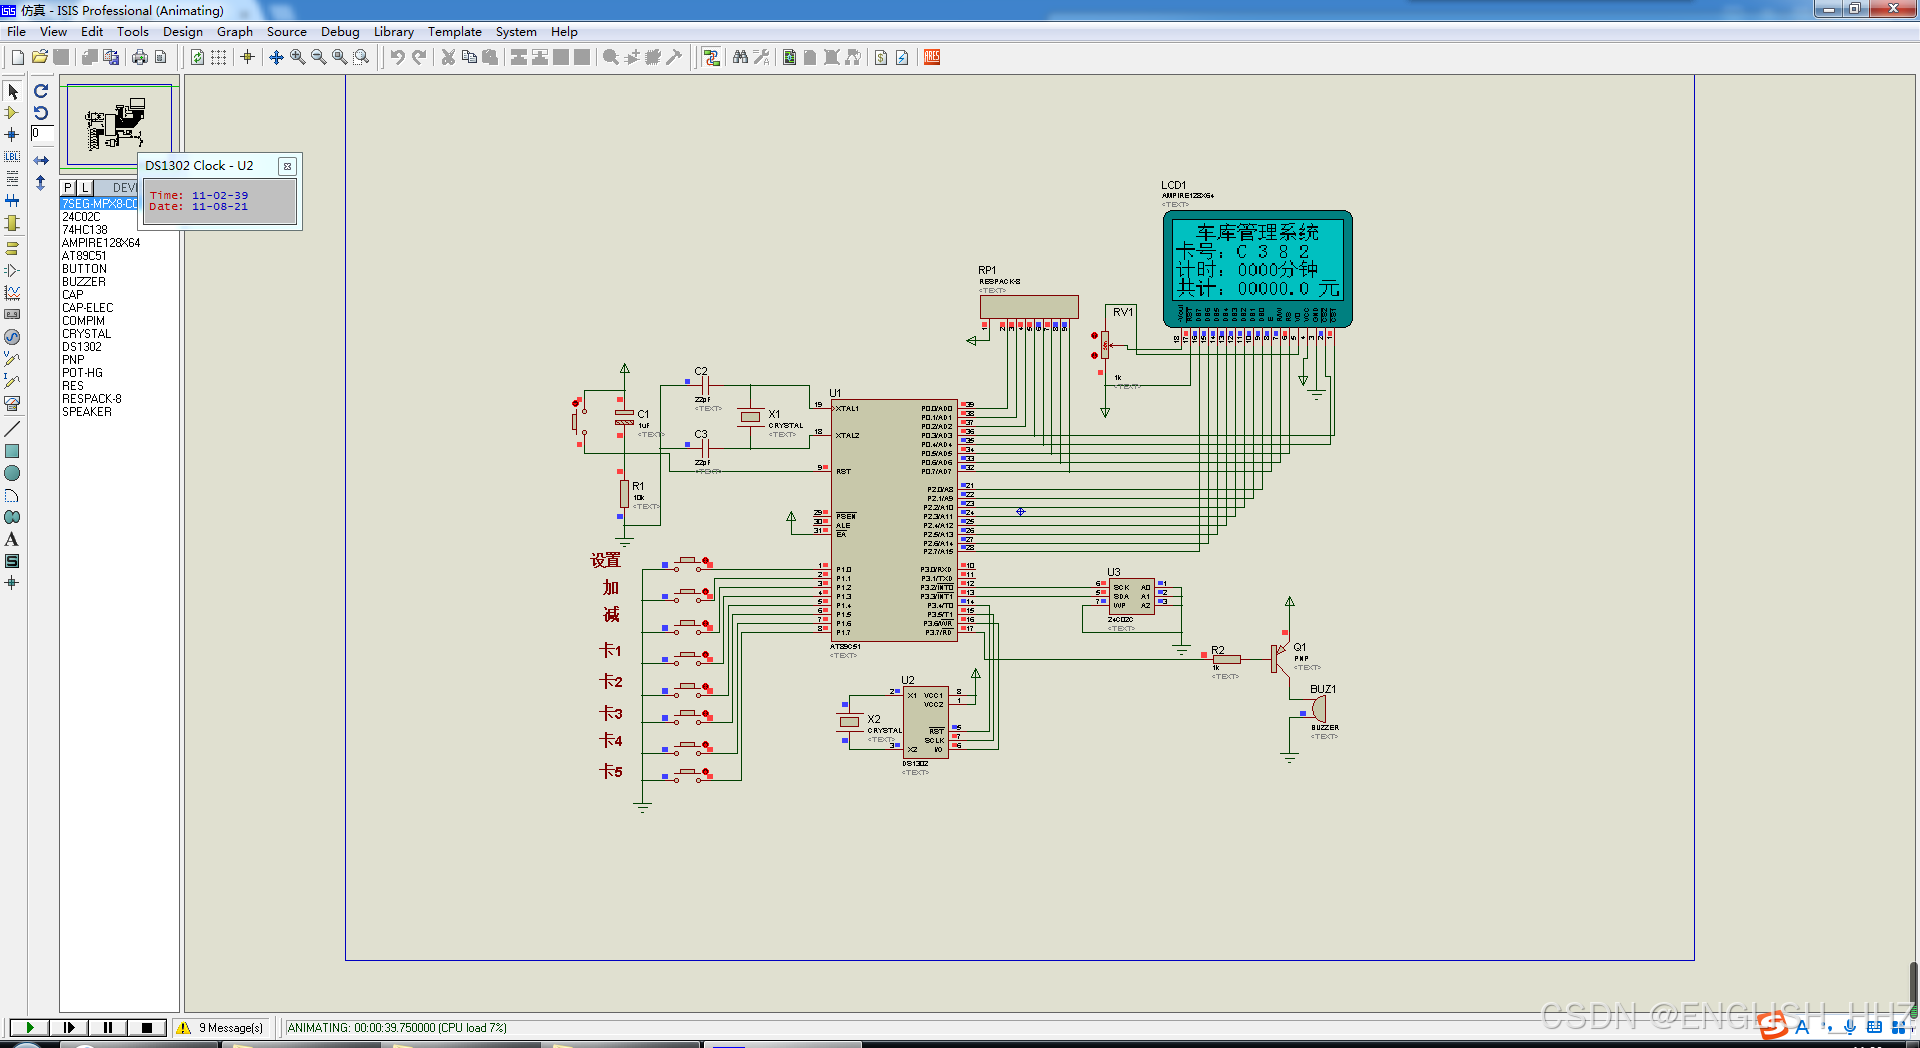Click the binoculars search icon in toolbar
This screenshot has width=1920, height=1048.
740,58
